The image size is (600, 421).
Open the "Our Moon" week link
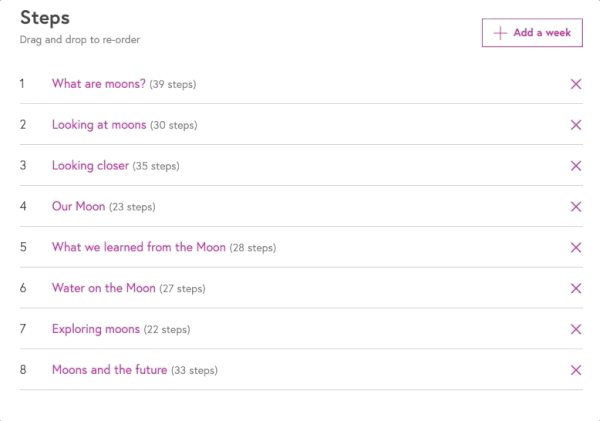(x=78, y=207)
